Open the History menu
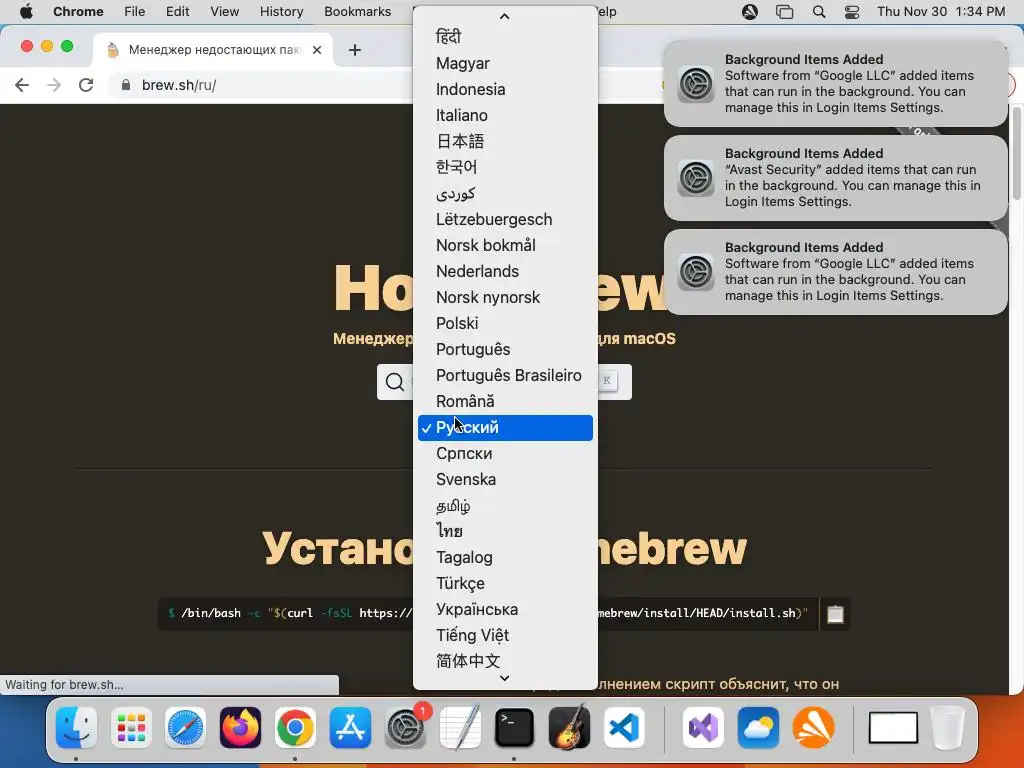The width and height of the screenshot is (1024, 768). (x=281, y=11)
